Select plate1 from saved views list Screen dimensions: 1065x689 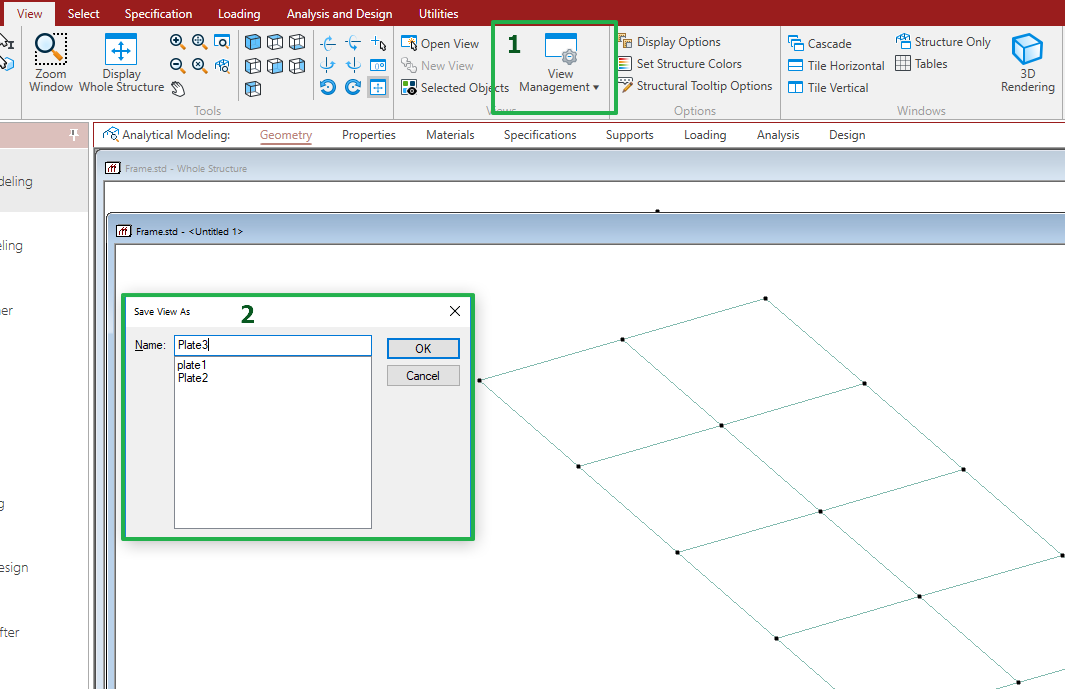[x=192, y=365]
